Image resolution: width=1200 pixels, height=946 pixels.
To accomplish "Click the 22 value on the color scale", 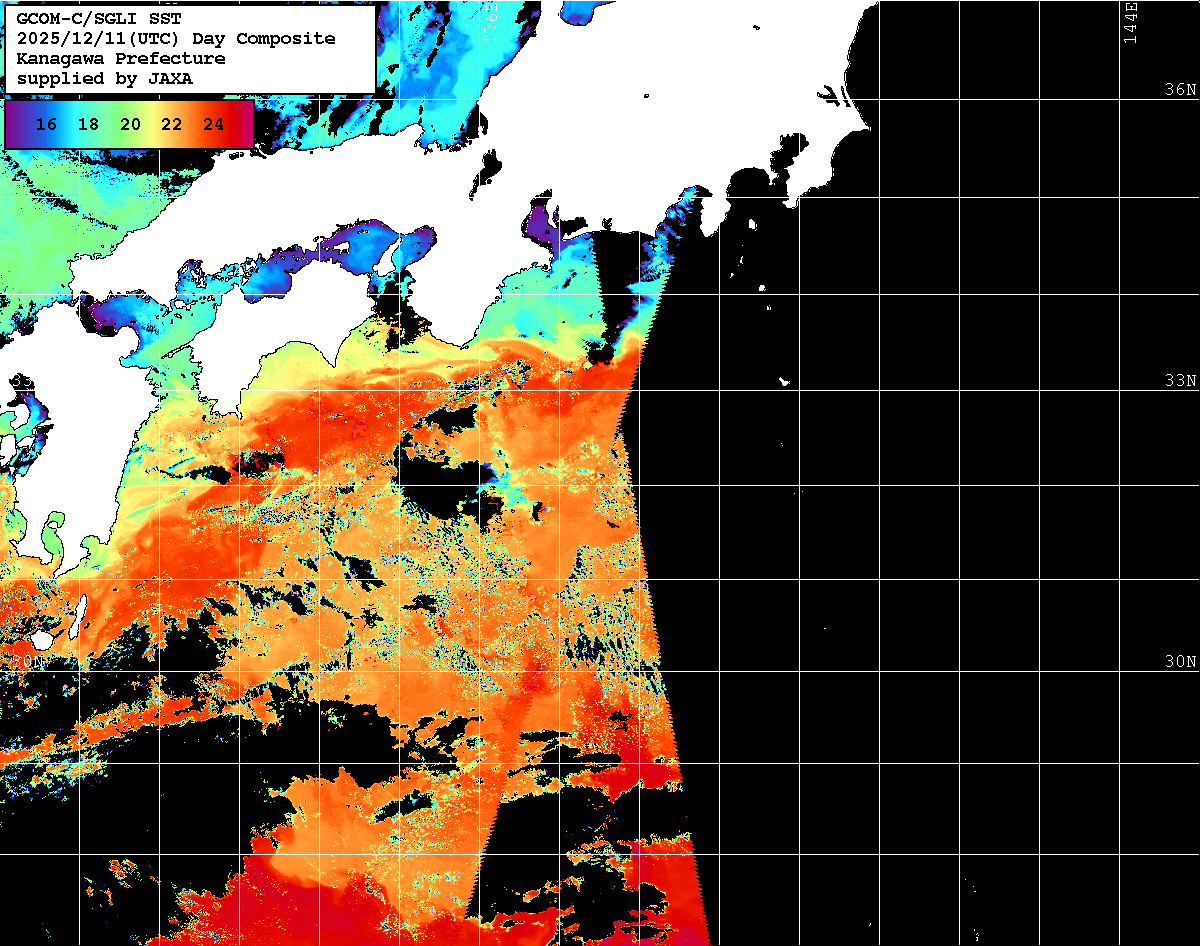I will 171,125.
